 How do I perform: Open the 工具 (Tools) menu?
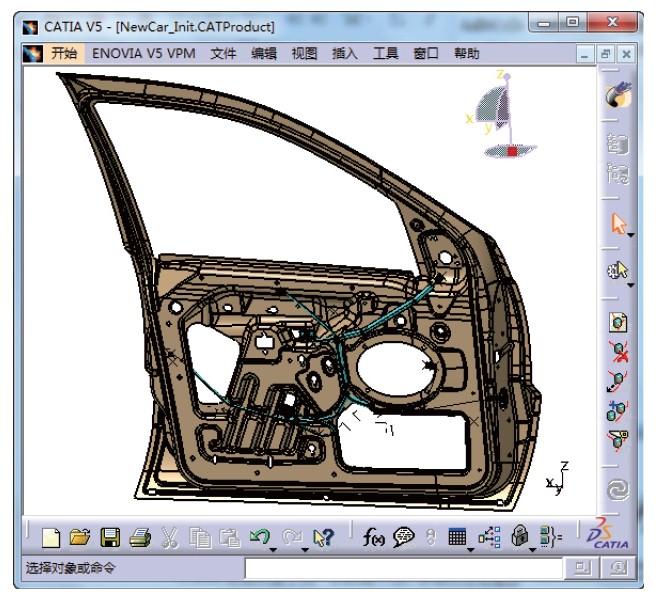click(x=385, y=54)
